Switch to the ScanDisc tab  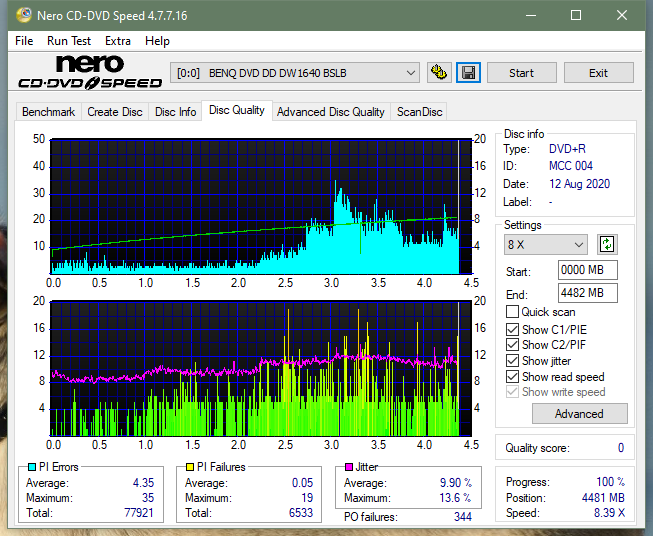[419, 112]
